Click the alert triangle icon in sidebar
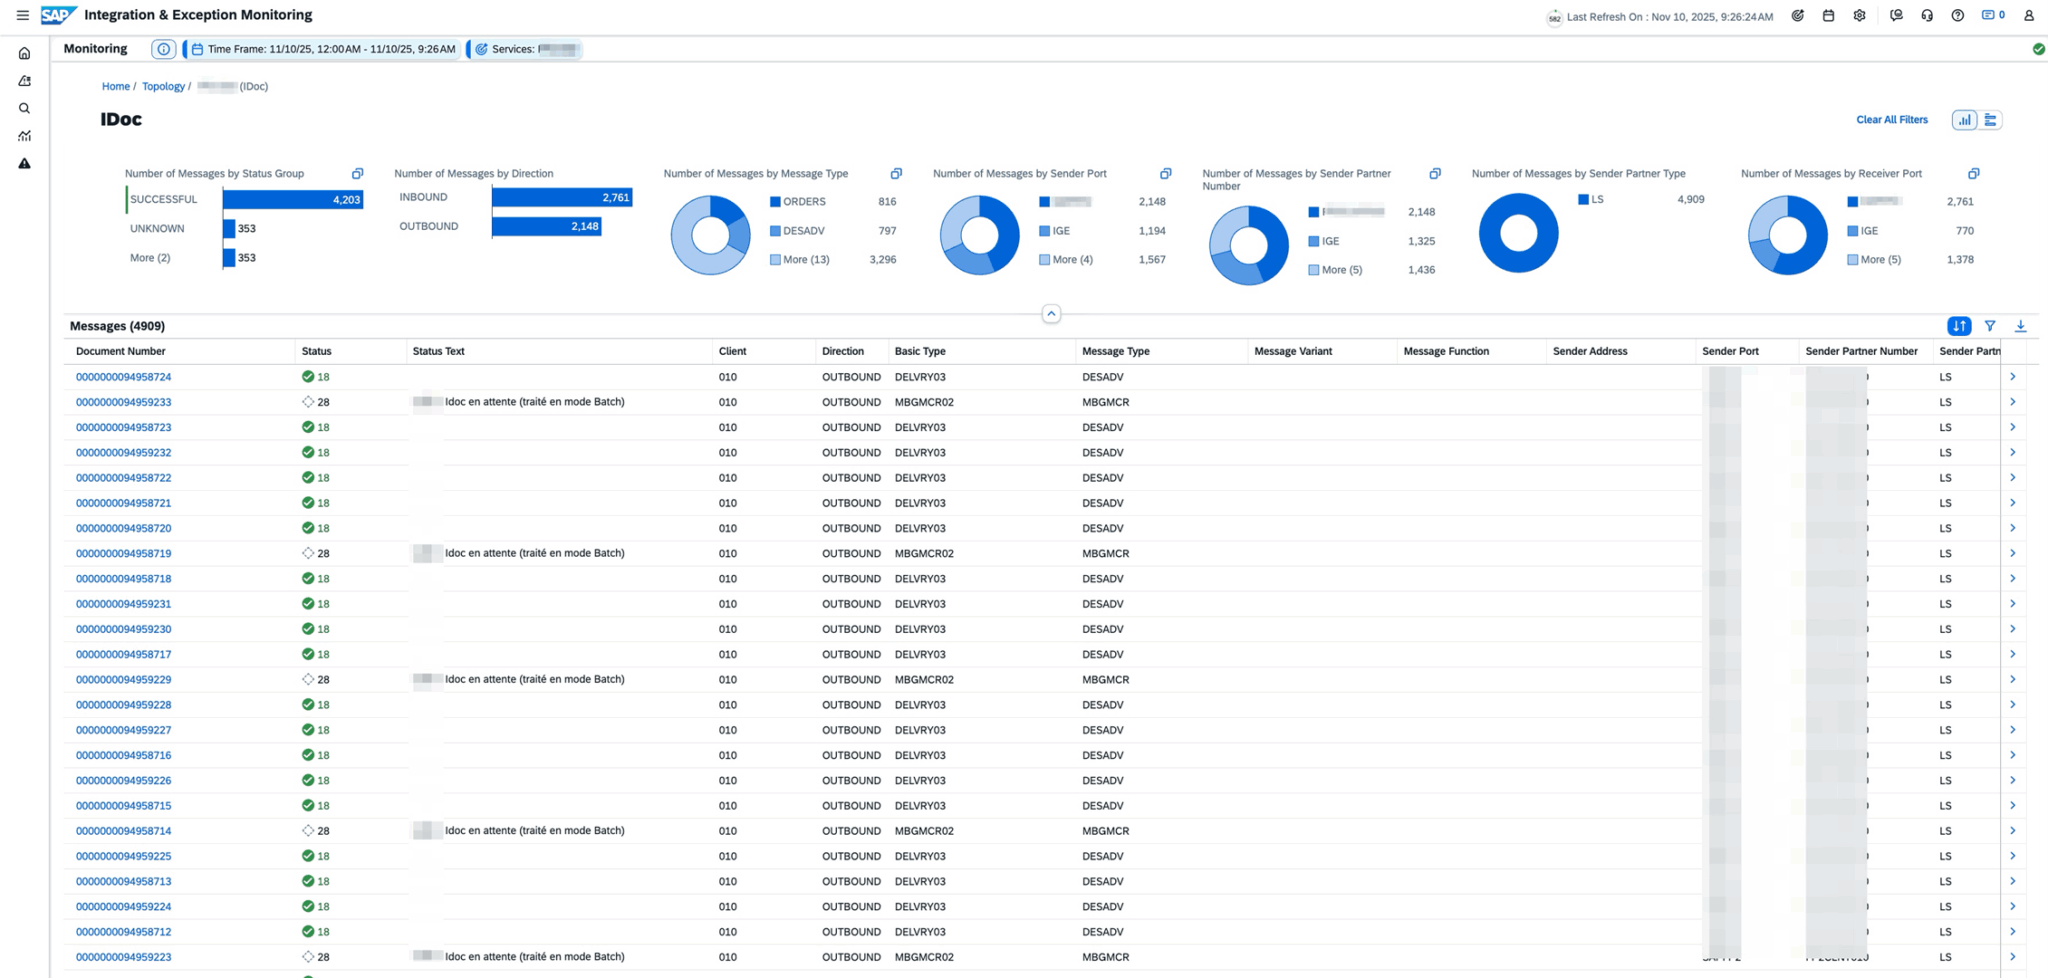This screenshot has height=978, width=2048. pyautogui.click(x=25, y=164)
